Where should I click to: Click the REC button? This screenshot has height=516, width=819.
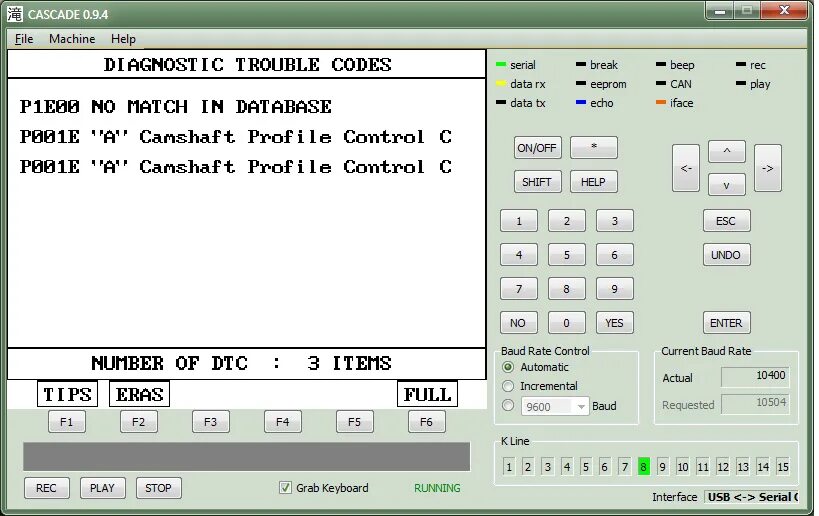[x=47, y=488]
